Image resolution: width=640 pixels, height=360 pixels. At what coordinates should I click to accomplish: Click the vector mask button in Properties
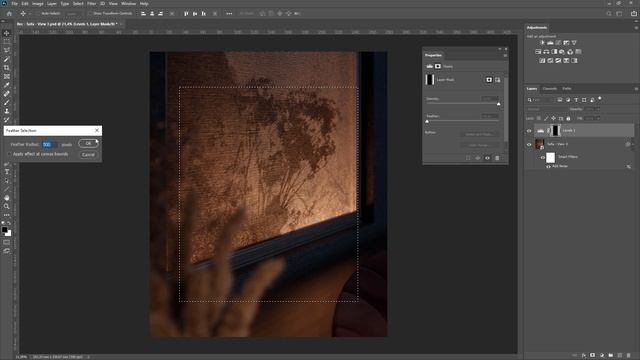[x=498, y=80]
